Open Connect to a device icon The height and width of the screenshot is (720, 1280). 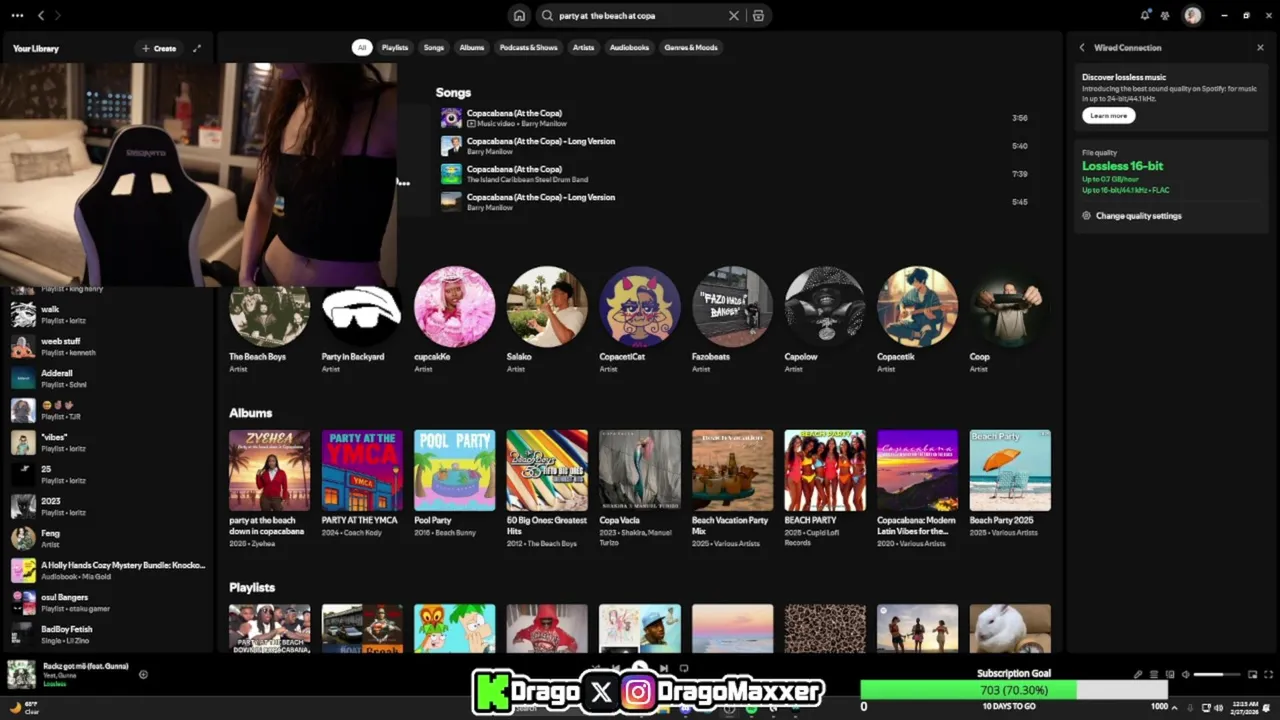1170,674
